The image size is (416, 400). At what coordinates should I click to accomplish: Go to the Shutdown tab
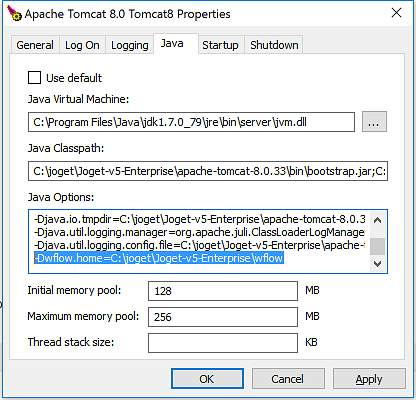click(274, 45)
